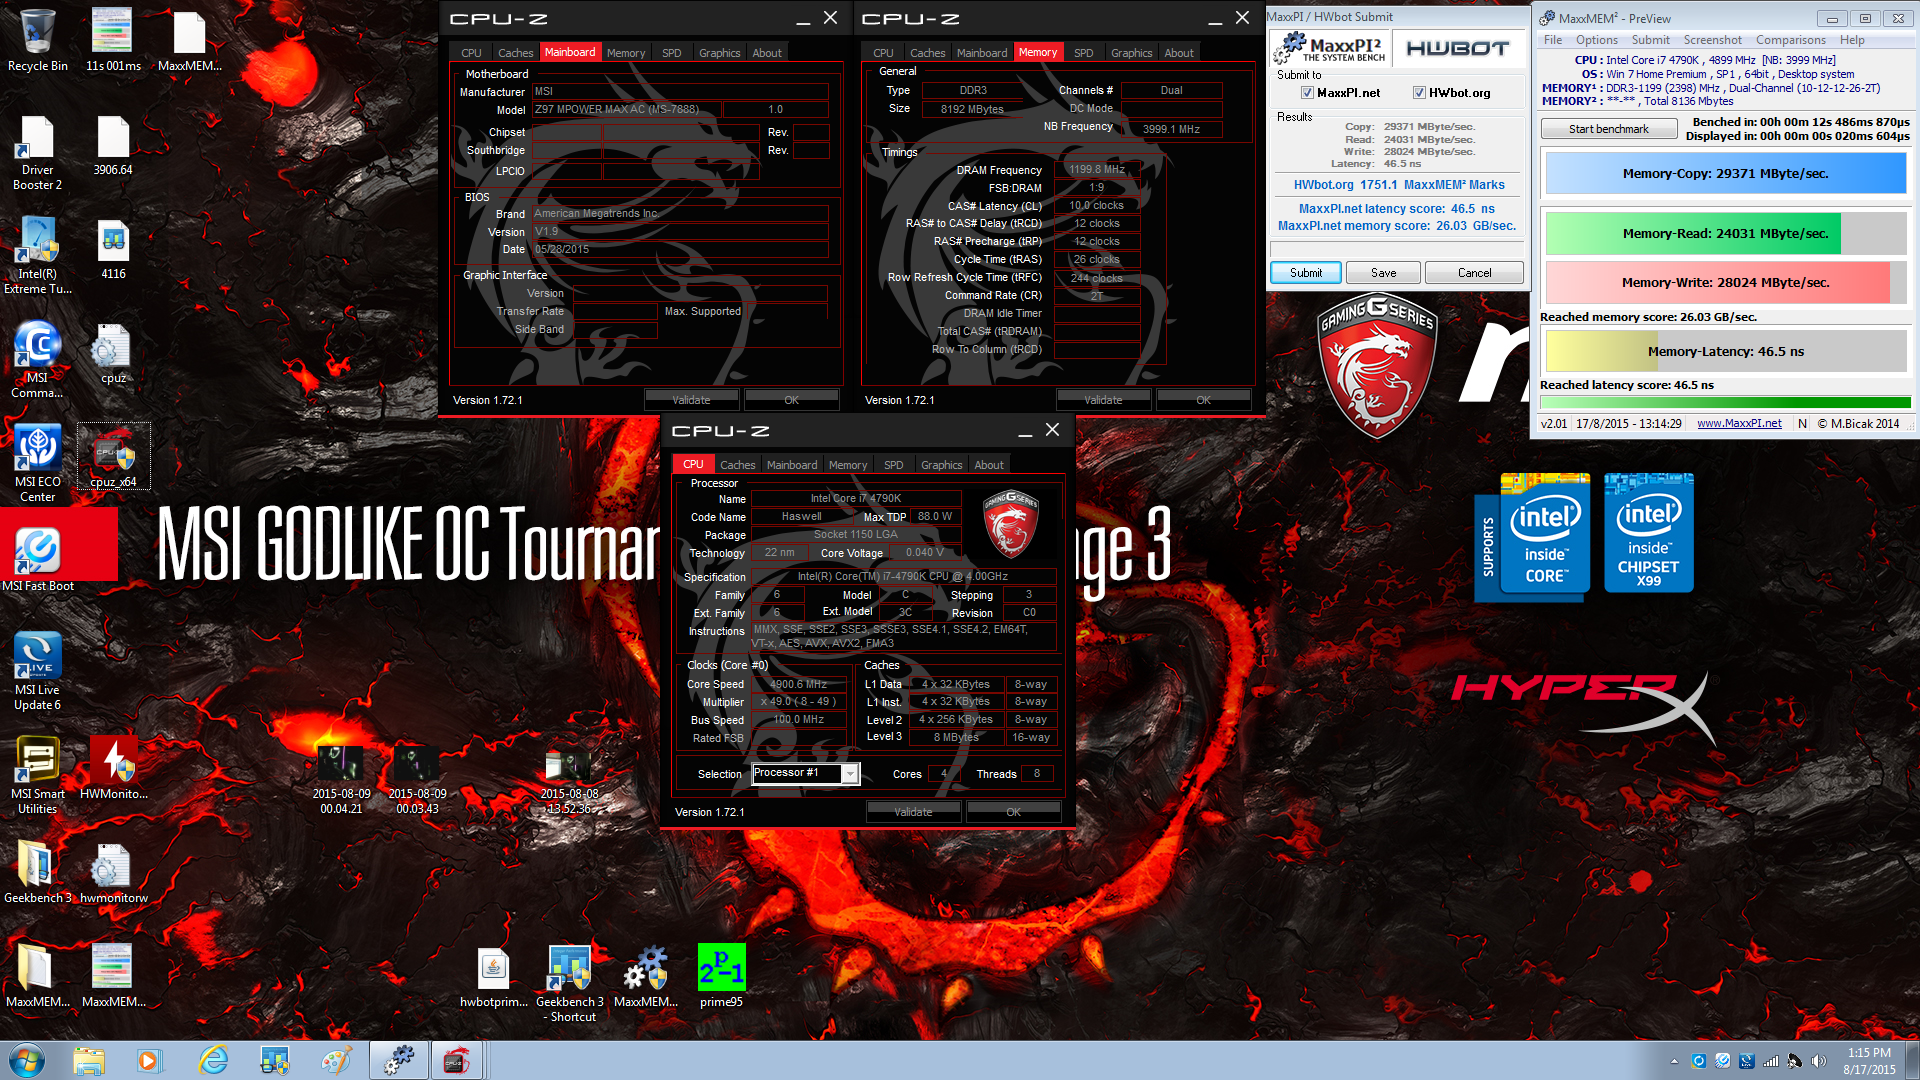
Task: Open the 11s 001ms desktop file
Action: coord(113,40)
